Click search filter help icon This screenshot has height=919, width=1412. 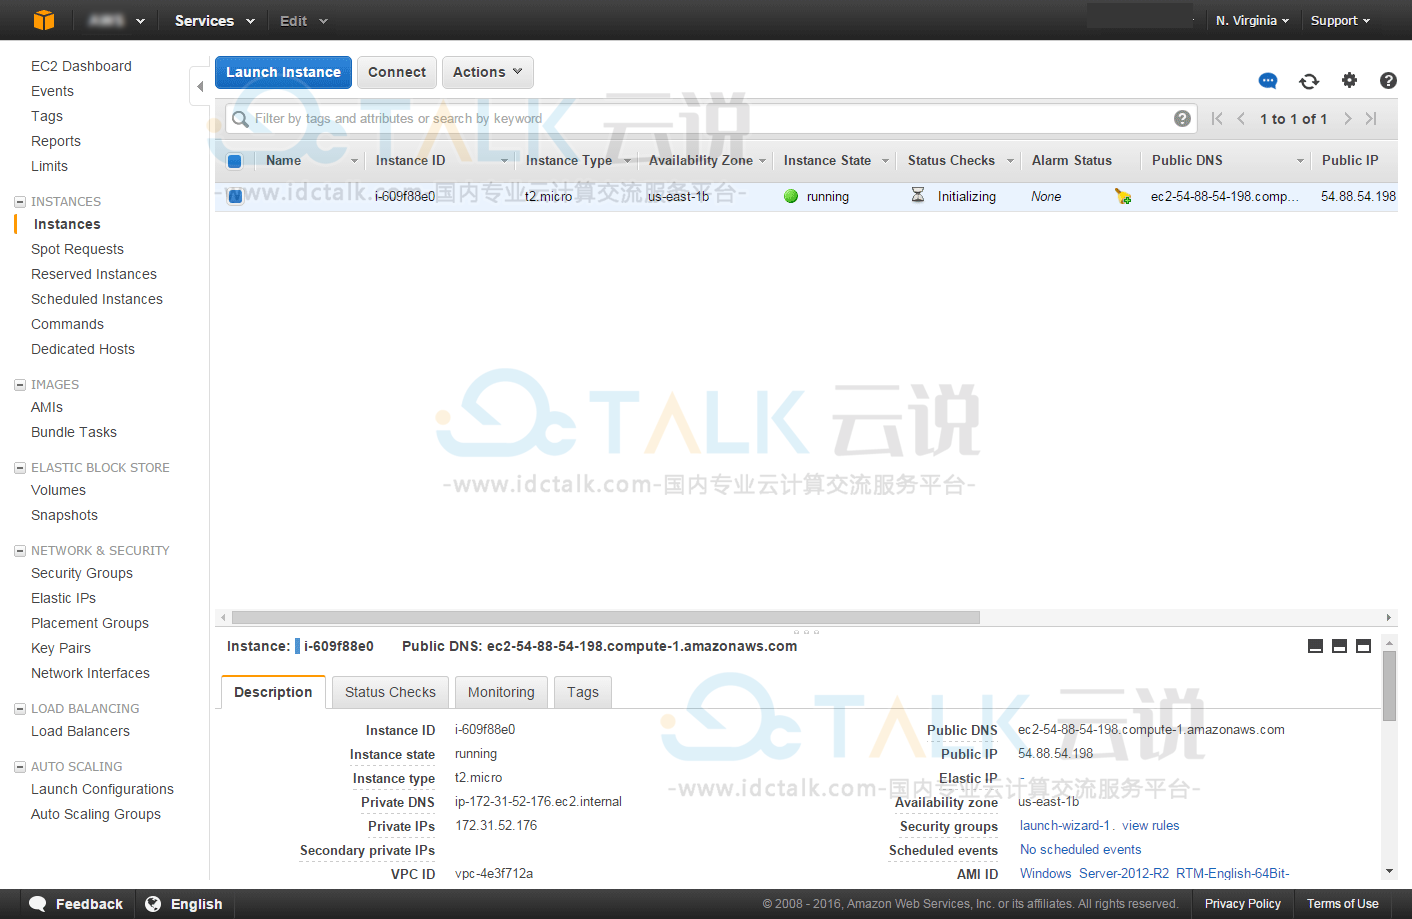pos(1182,119)
